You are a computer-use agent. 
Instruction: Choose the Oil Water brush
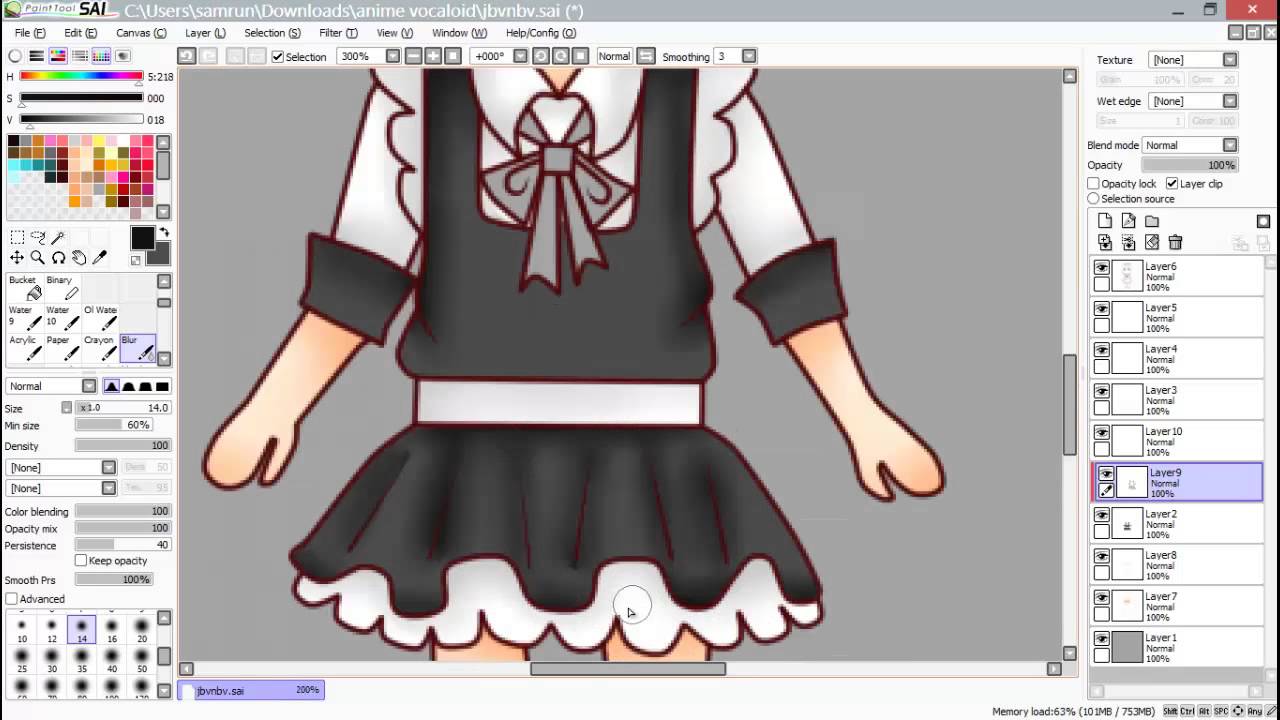100,318
